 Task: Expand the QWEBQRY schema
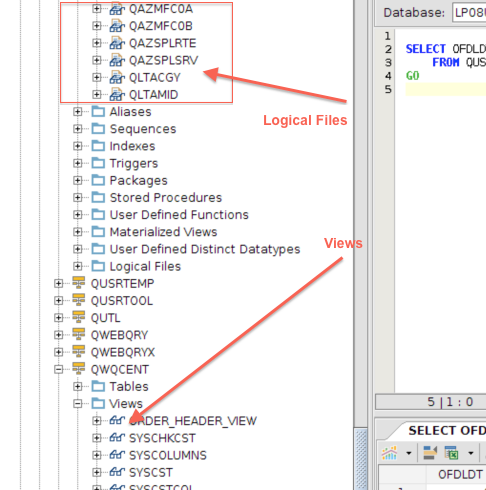(58, 335)
